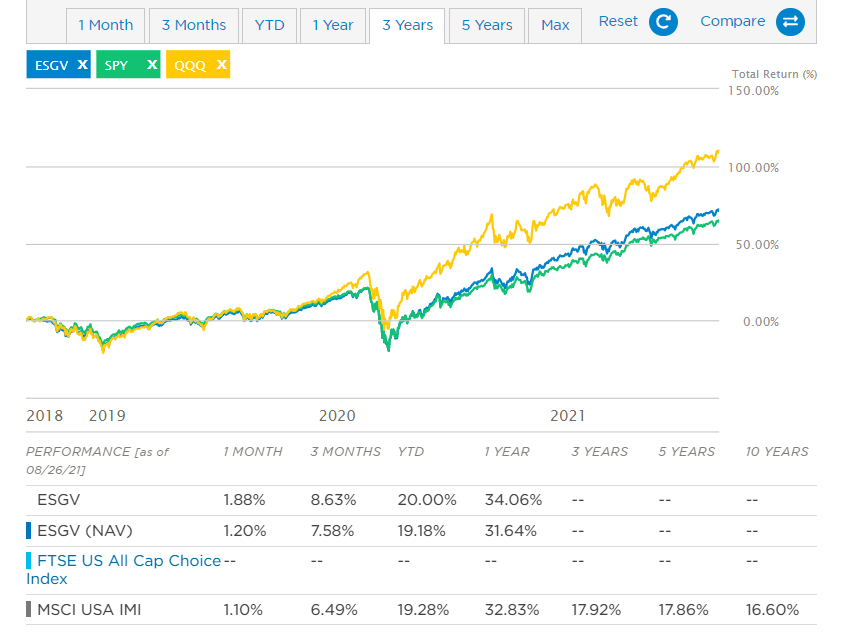Viewport: 854px width, 636px height.
Task: Click the green SPY ticker tag
Action: (x=128, y=64)
